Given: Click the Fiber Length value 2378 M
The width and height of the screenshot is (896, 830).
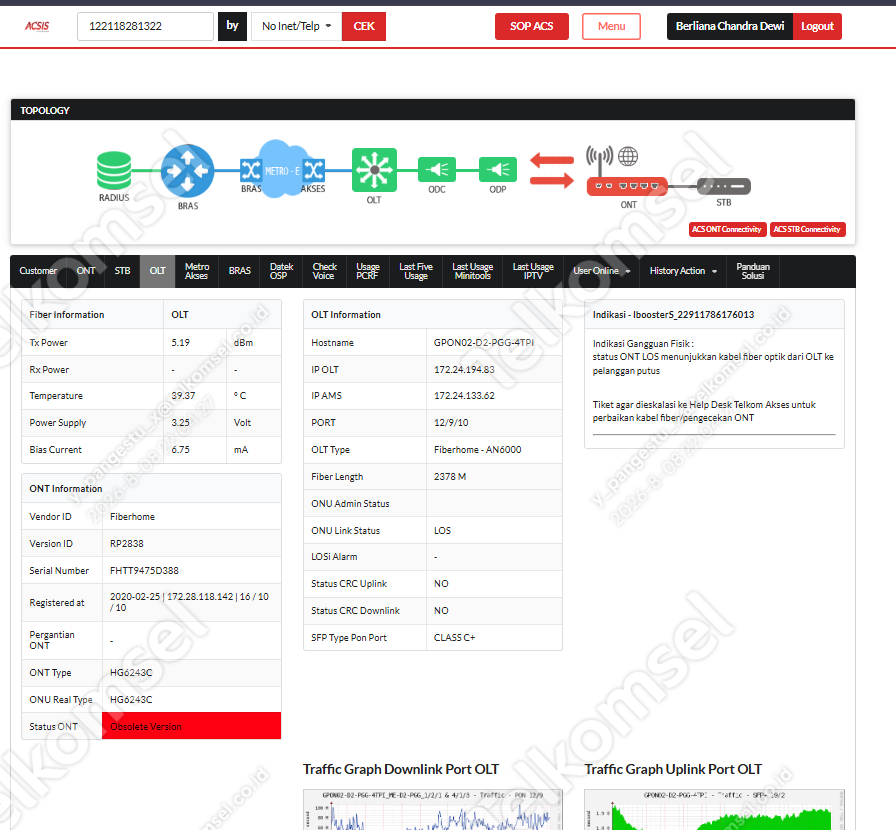Looking at the screenshot, I should (x=450, y=477).
